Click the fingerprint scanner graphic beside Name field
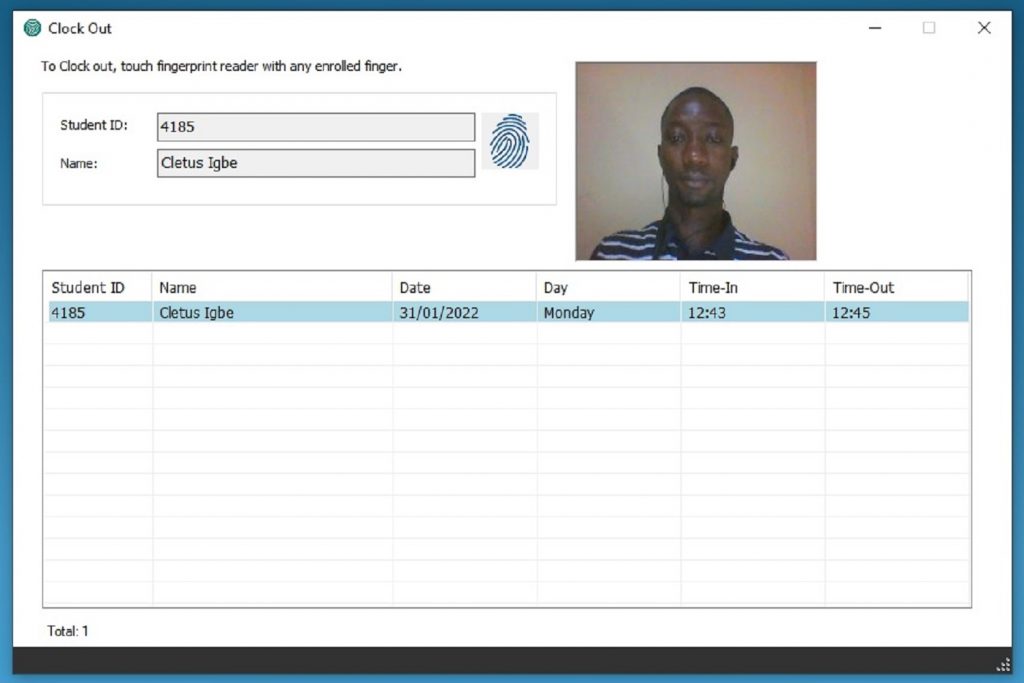 [x=510, y=140]
